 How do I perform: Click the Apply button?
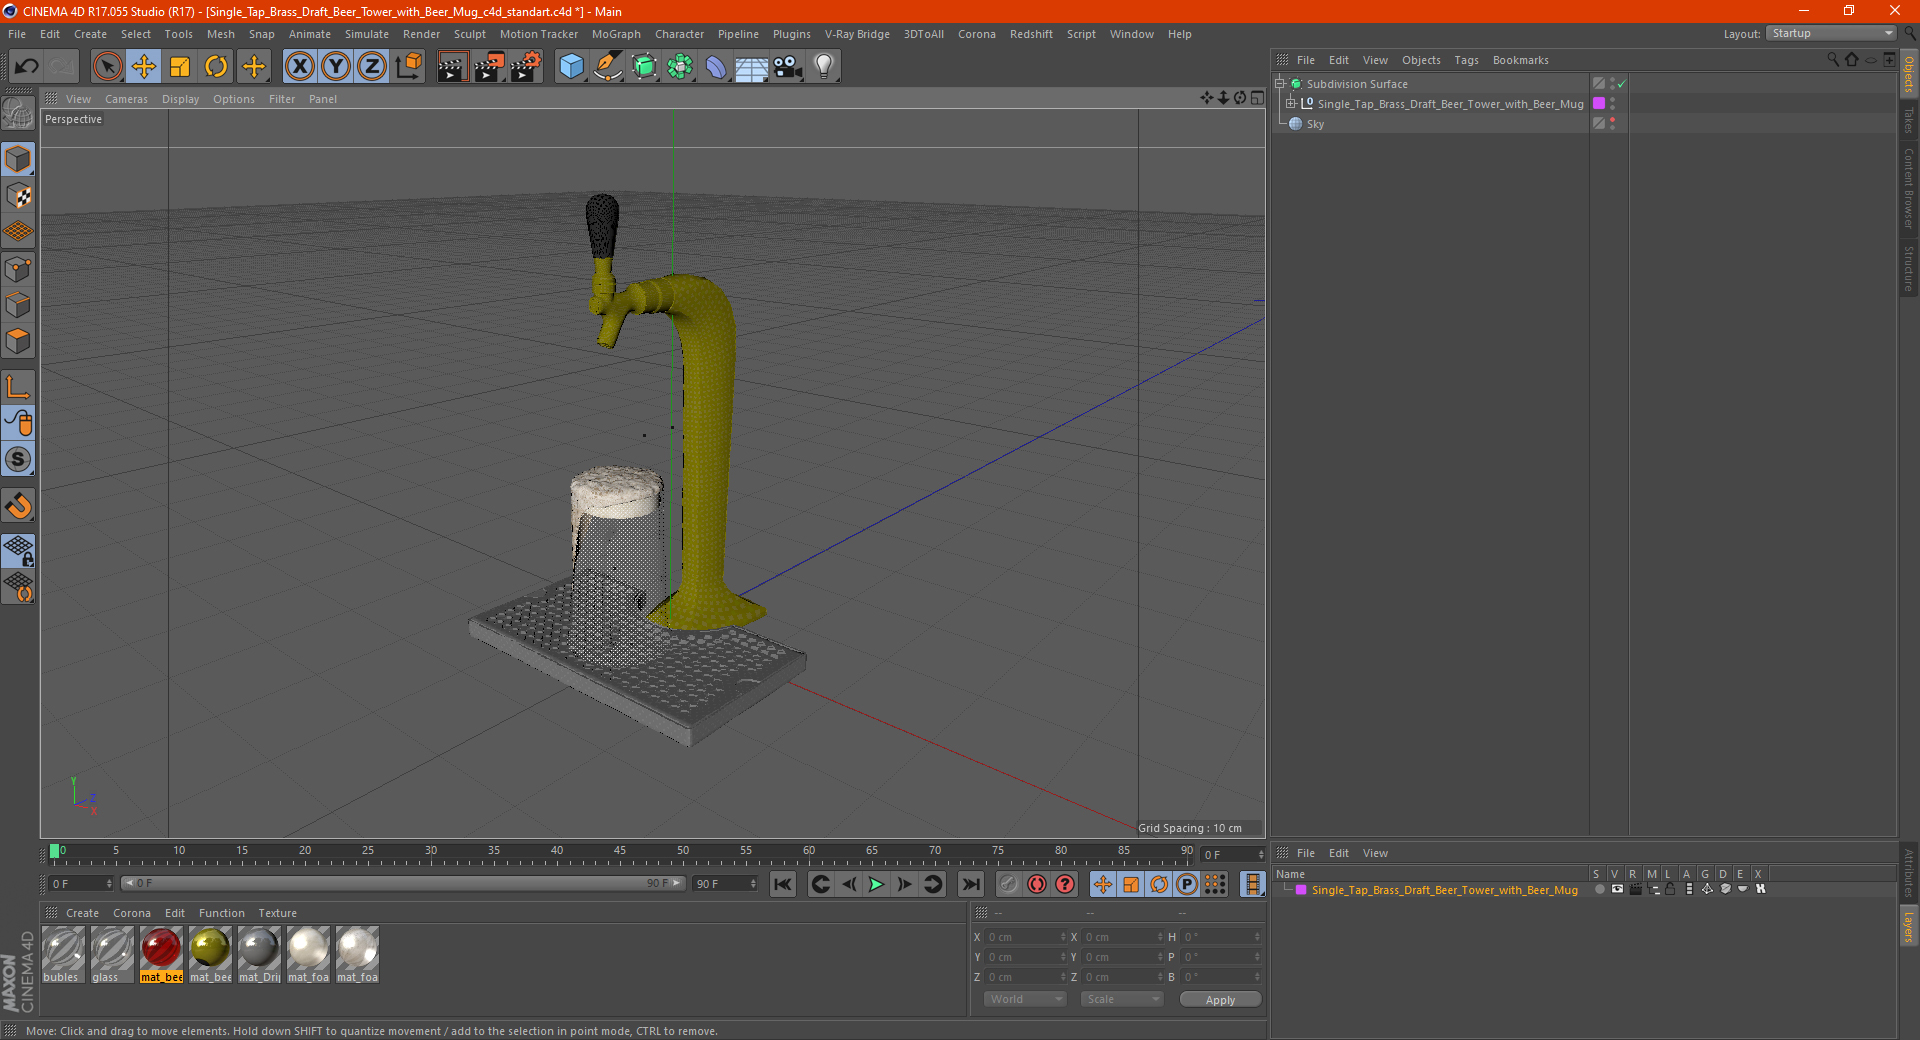[1220, 999]
